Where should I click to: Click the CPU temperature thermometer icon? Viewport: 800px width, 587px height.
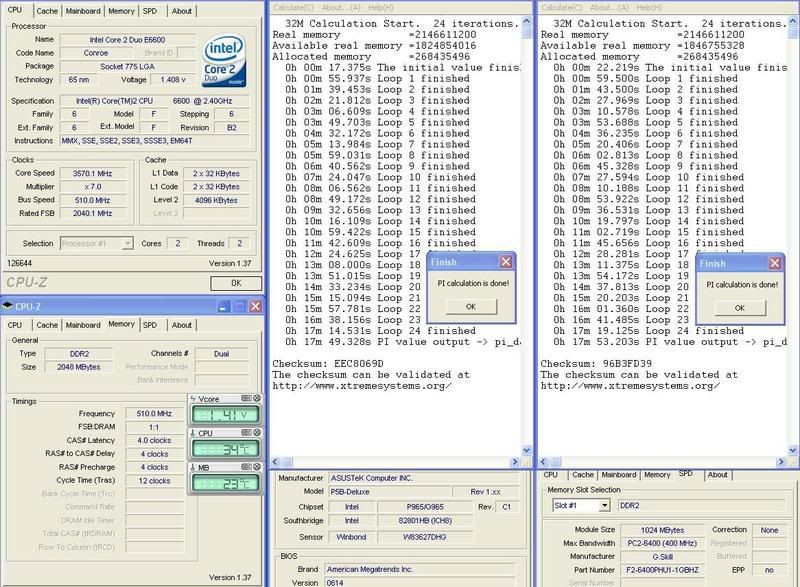(193, 433)
